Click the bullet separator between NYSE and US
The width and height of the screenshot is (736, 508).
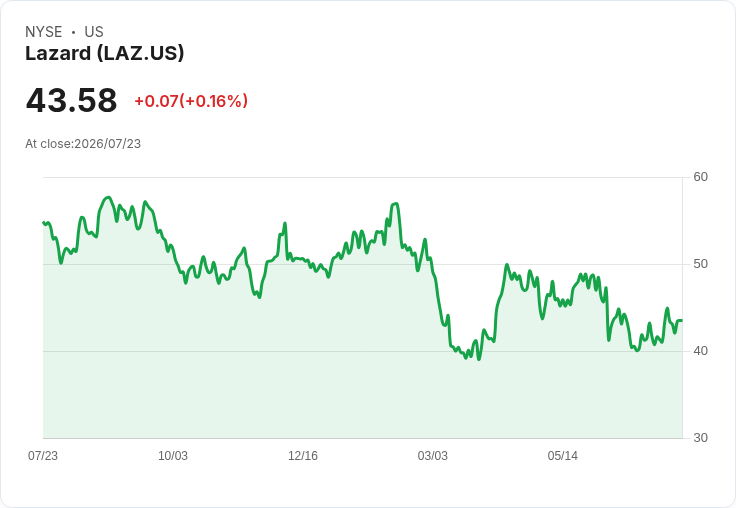(74, 32)
